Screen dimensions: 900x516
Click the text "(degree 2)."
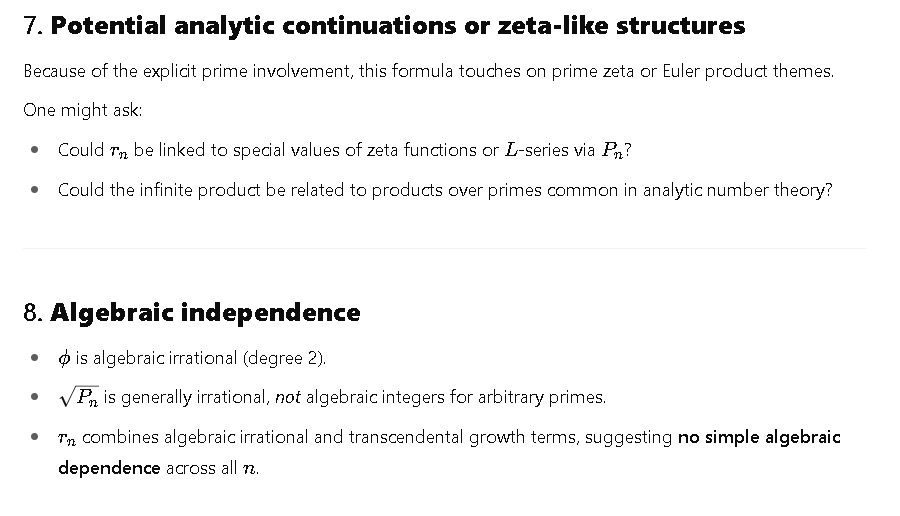point(284,358)
